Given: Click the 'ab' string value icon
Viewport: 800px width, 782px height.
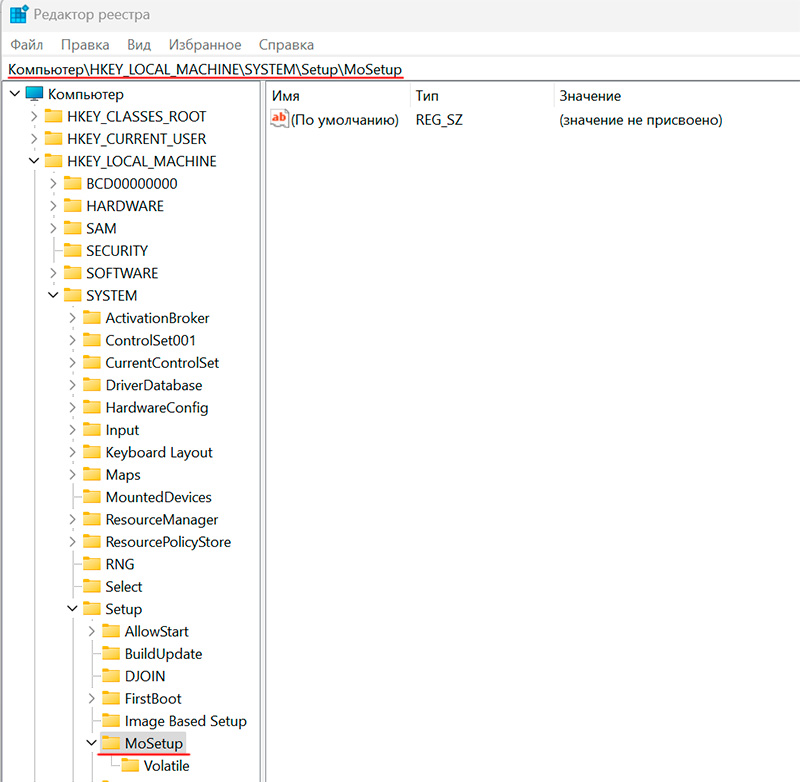Looking at the screenshot, I should click(x=280, y=120).
